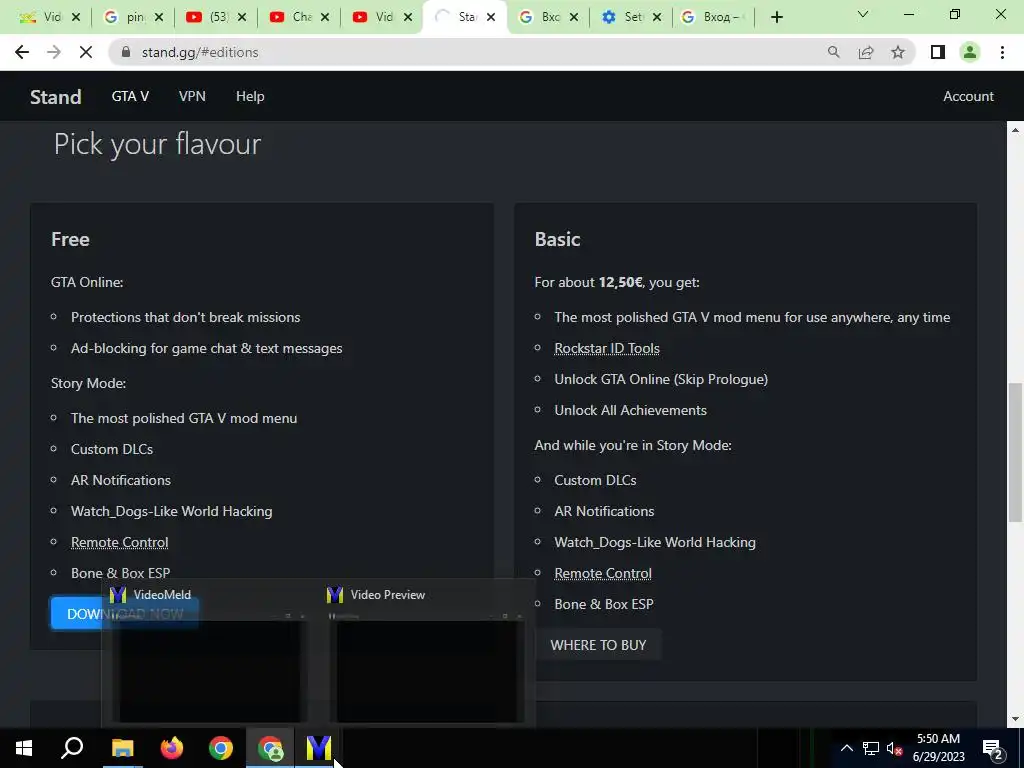1024x768 pixels.
Task: Open the Help nav menu item
Action: [250, 96]
